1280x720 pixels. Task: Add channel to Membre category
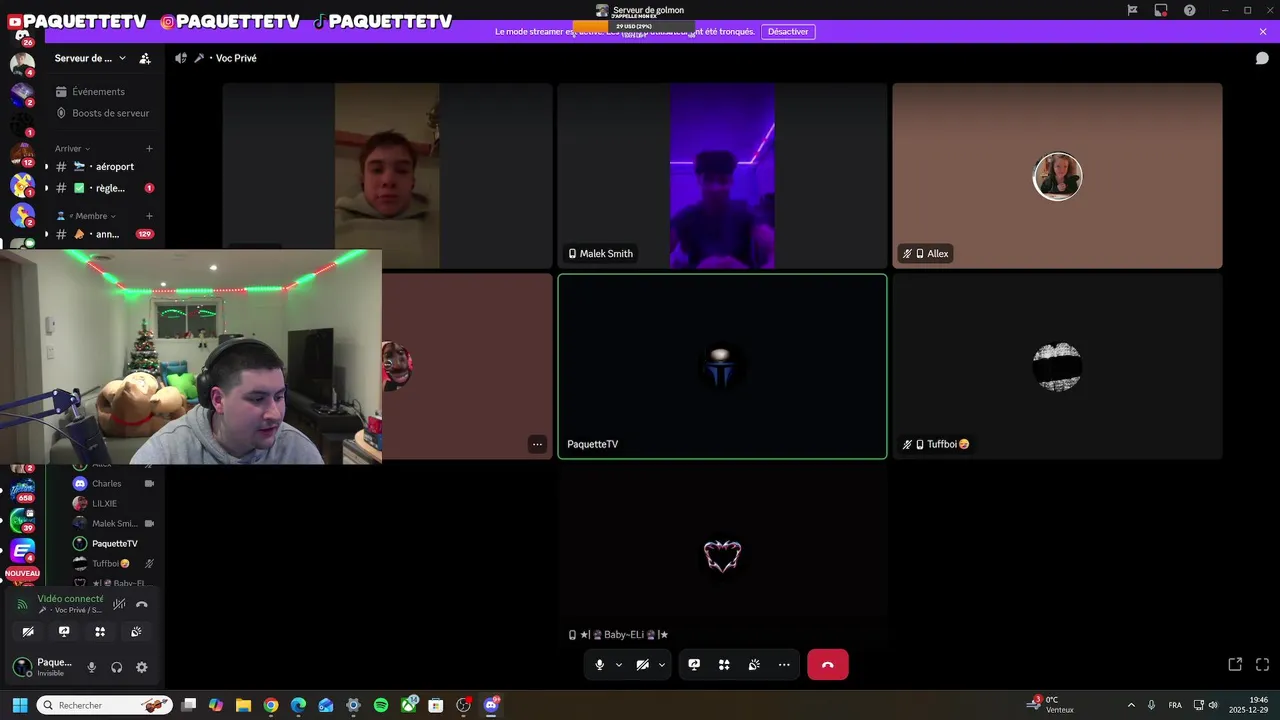(149, 216)
